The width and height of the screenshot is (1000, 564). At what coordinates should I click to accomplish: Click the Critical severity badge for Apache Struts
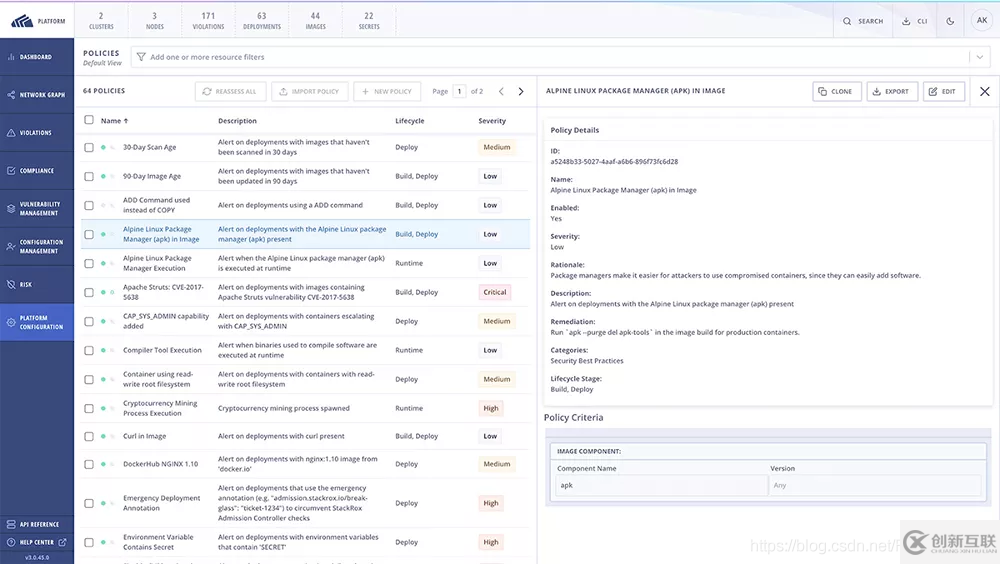[x=495, y=292]
